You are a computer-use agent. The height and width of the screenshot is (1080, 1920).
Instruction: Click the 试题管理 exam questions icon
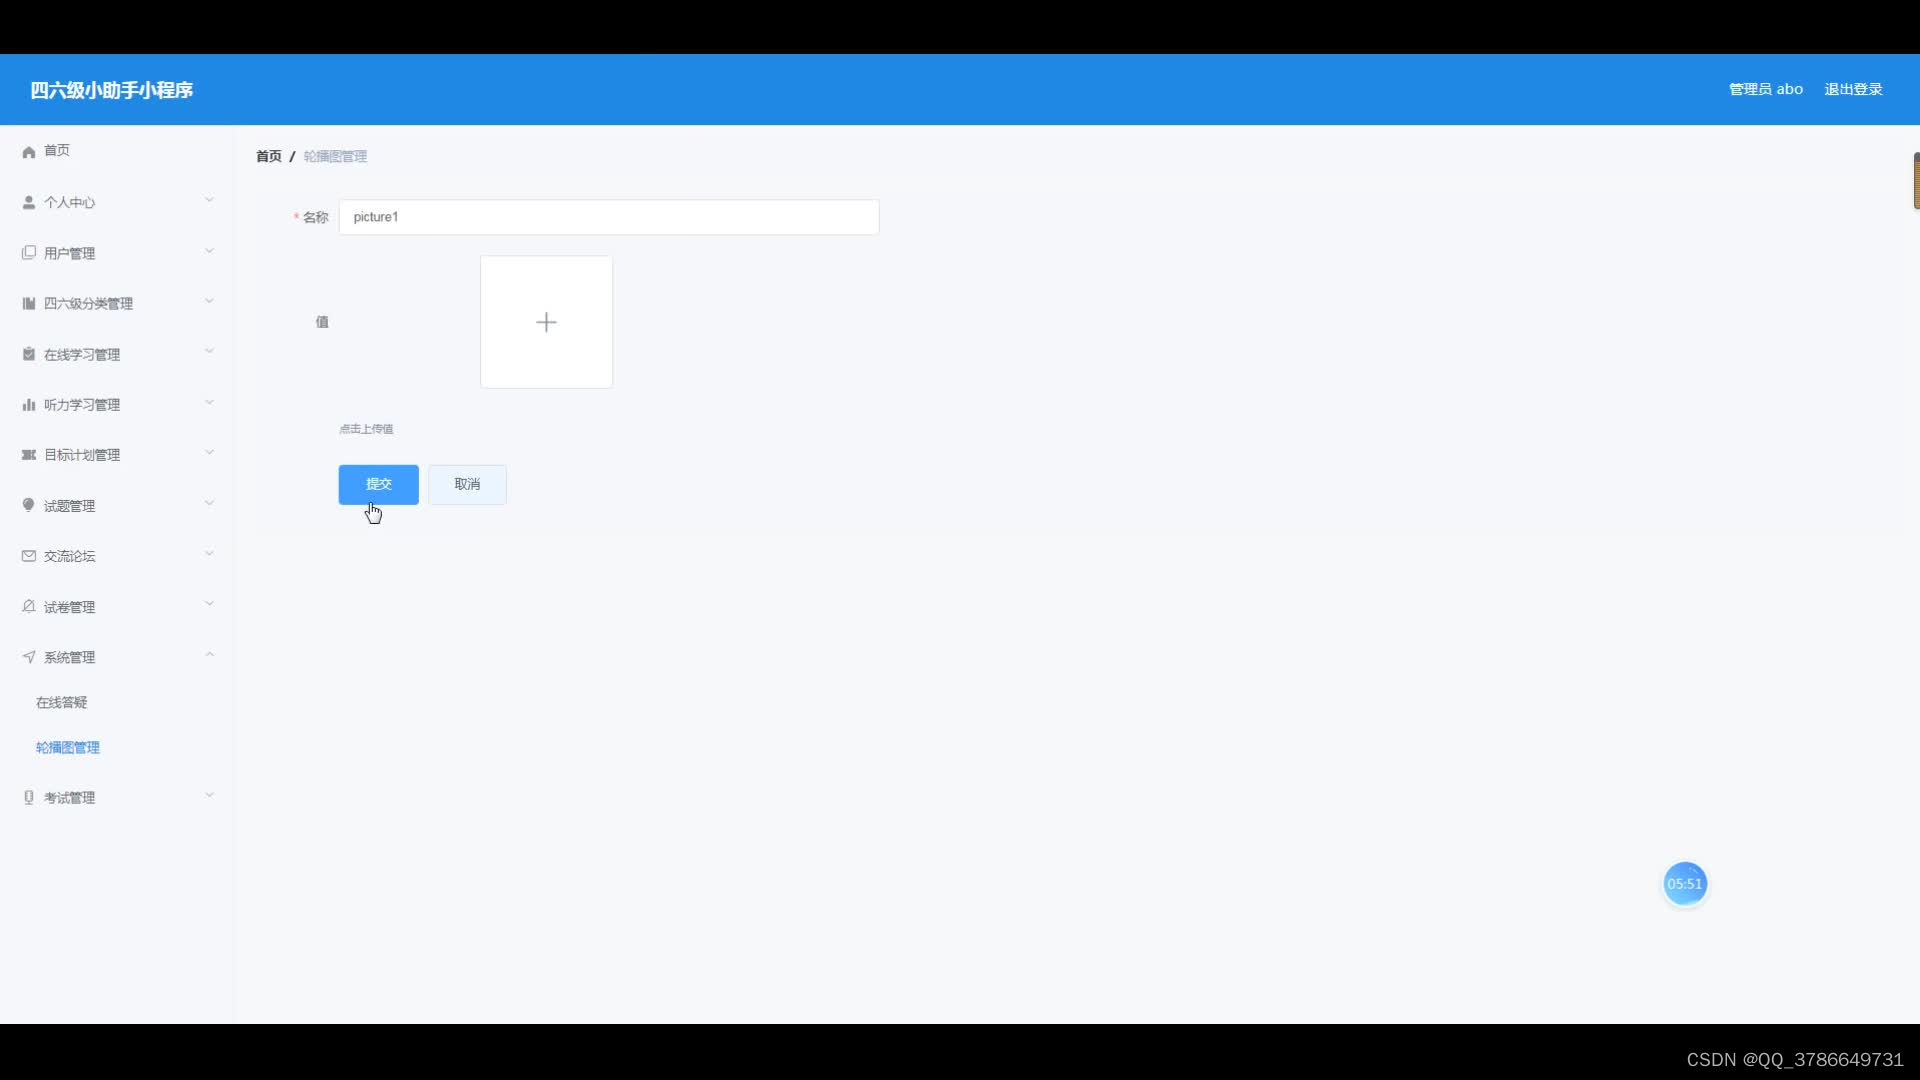pyautogui.click(x=28, y=505)
